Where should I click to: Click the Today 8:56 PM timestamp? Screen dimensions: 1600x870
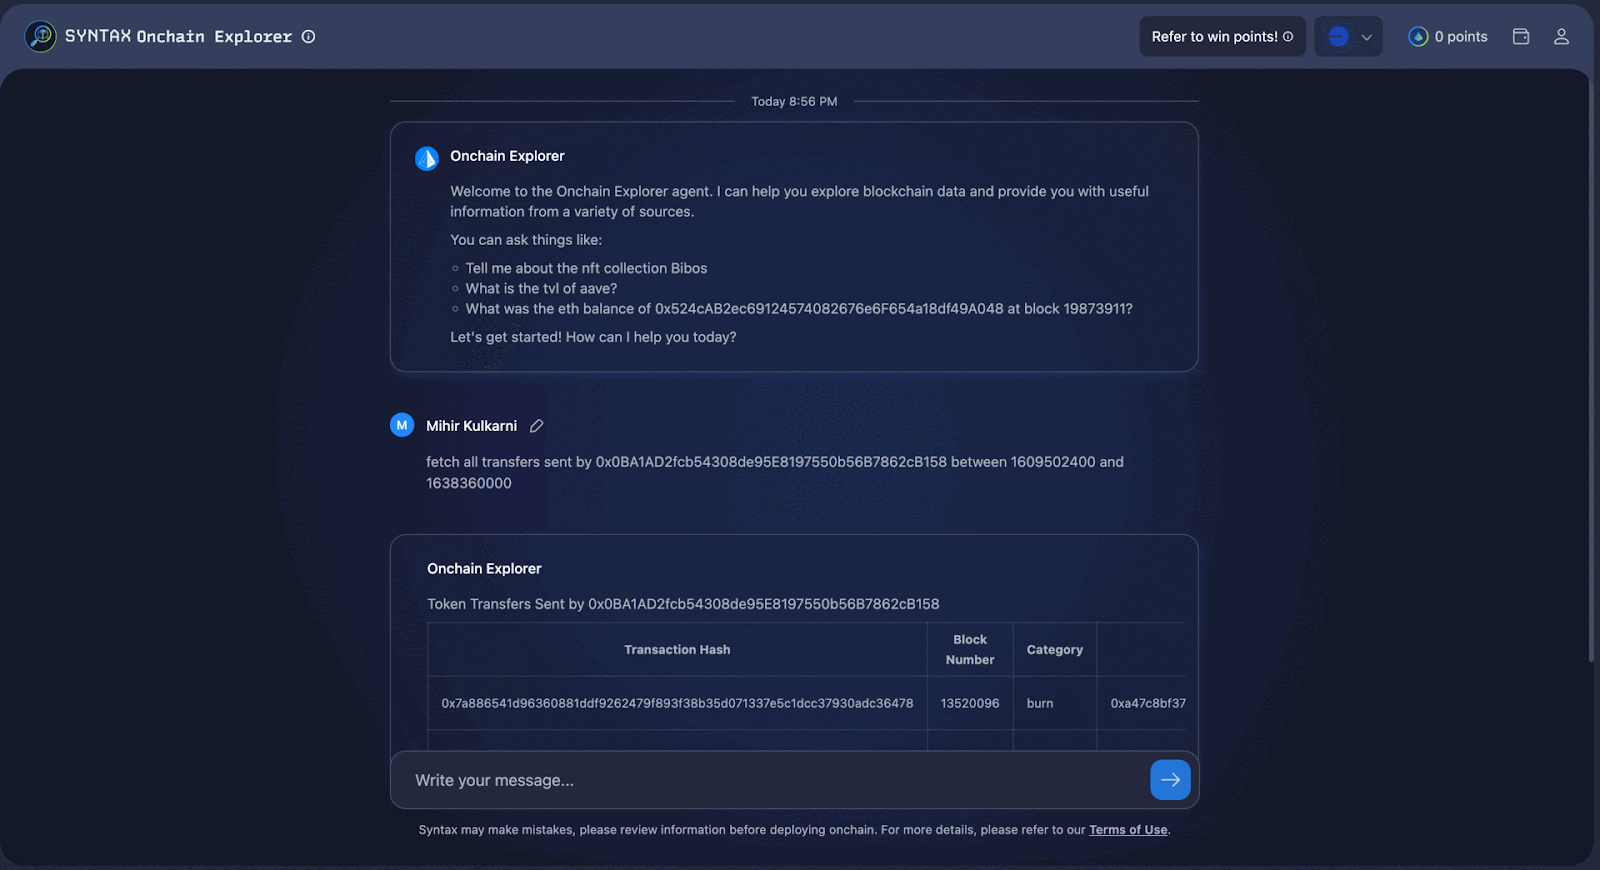(794, 102)
